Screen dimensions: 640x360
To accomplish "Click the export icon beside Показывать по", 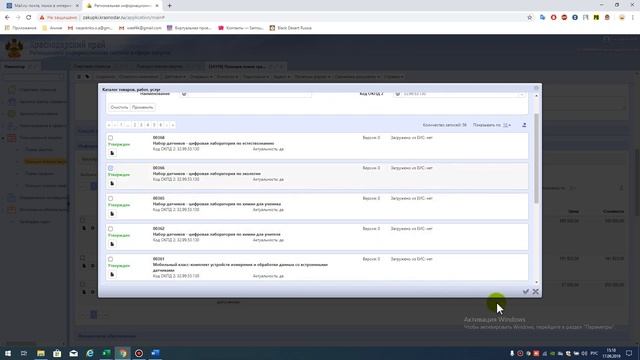I will coord(524,125).
